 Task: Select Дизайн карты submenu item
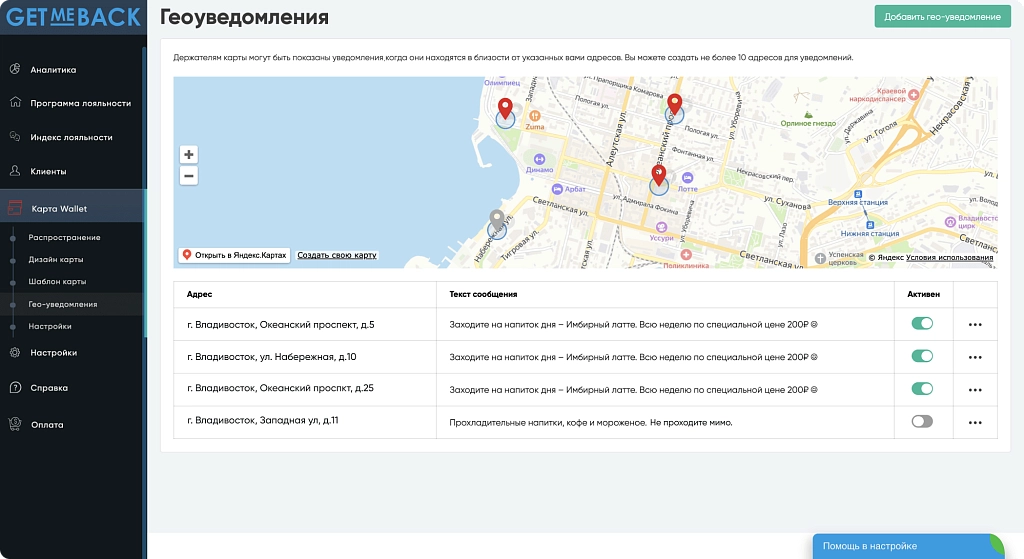(x=56, y=259)
